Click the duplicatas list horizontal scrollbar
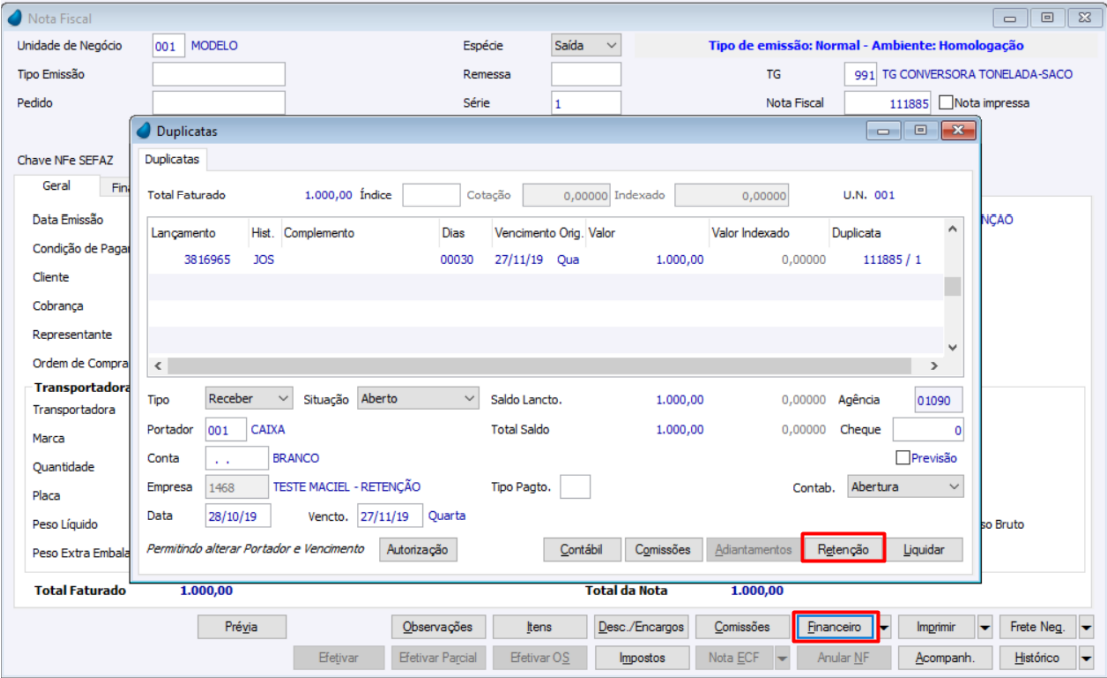The height and width of the screenshot is (678, 1107). (540, 366)
